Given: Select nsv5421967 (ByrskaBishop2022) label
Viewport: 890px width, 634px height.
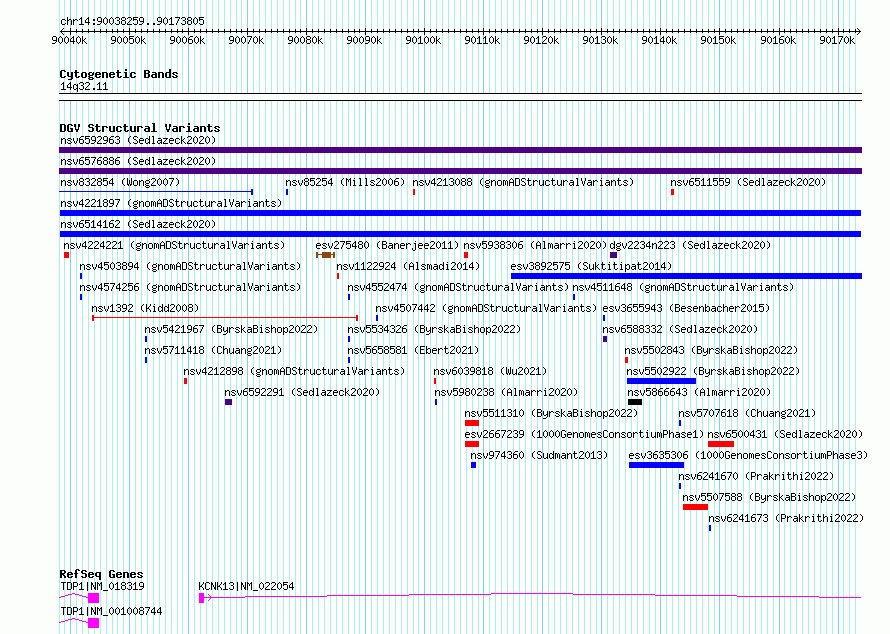Looking at the screenshot, I should coord(231,329).
